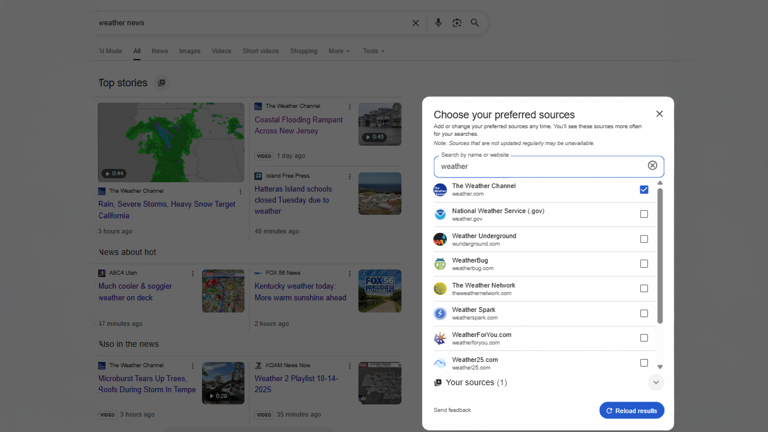Open Coastal Flooding Rampant Across New Jersey
Image resolution: width=768 pixels, height=432 pixels.
298,125
